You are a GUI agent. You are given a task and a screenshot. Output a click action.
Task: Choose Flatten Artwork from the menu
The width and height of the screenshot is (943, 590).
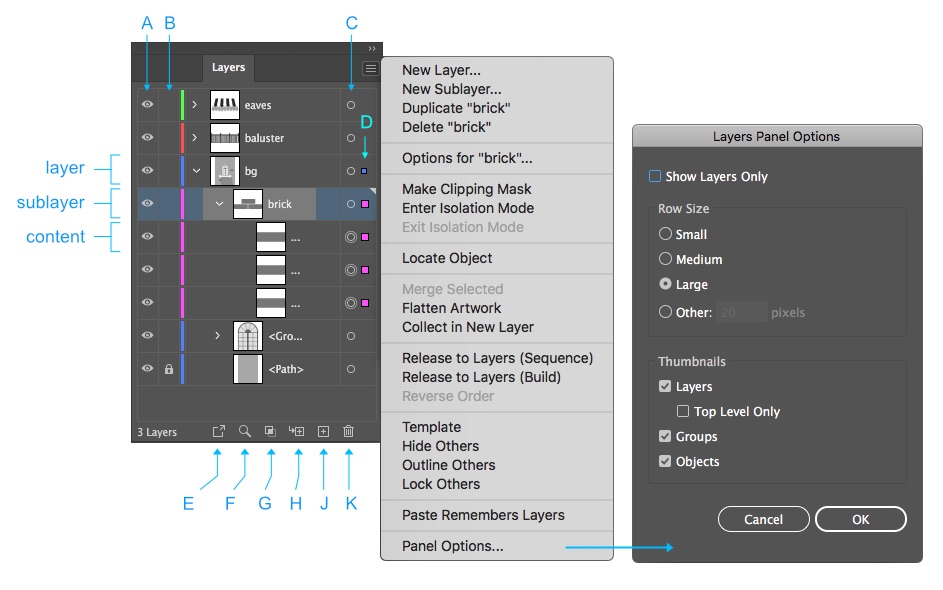pyautogui.click(x=451, y=308)
